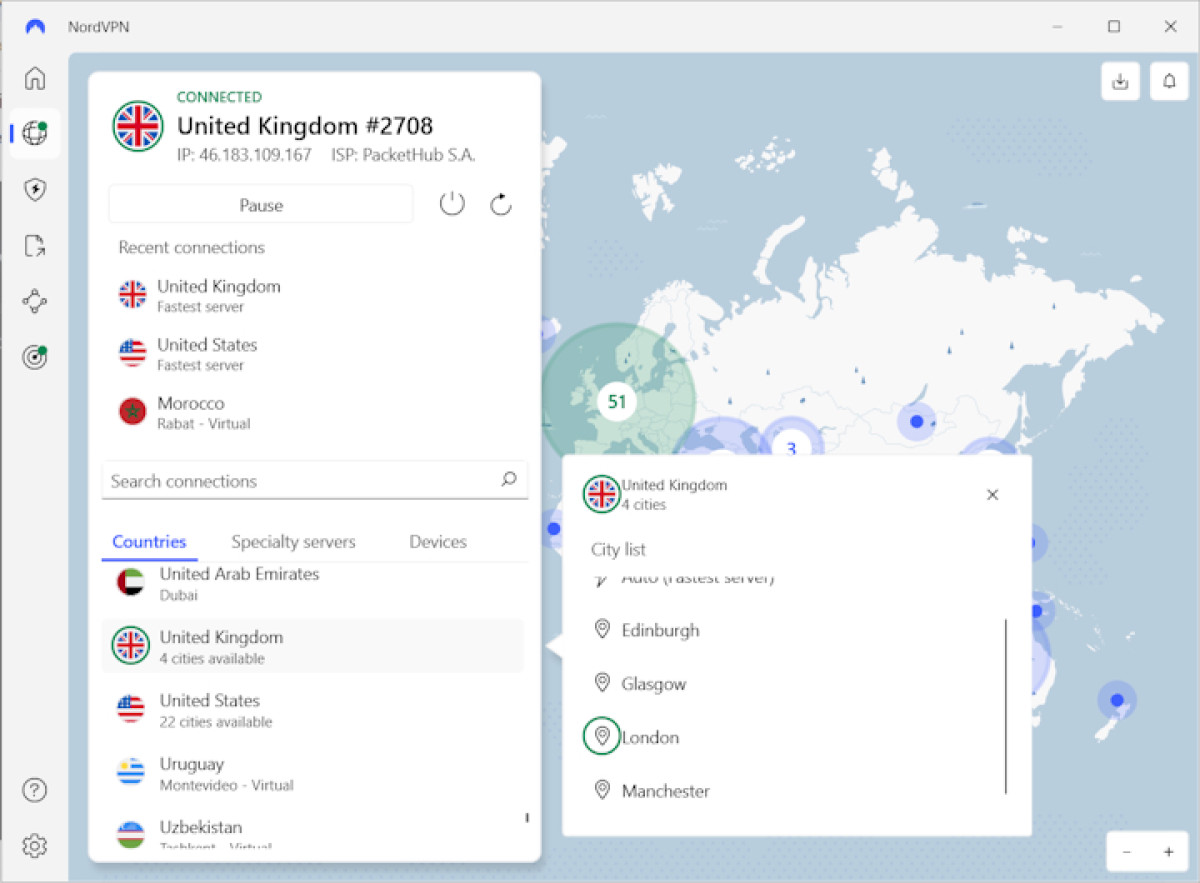Switch to the Countries tab
This screenshot has height=883, width=1200.
(x=149, y=542)
